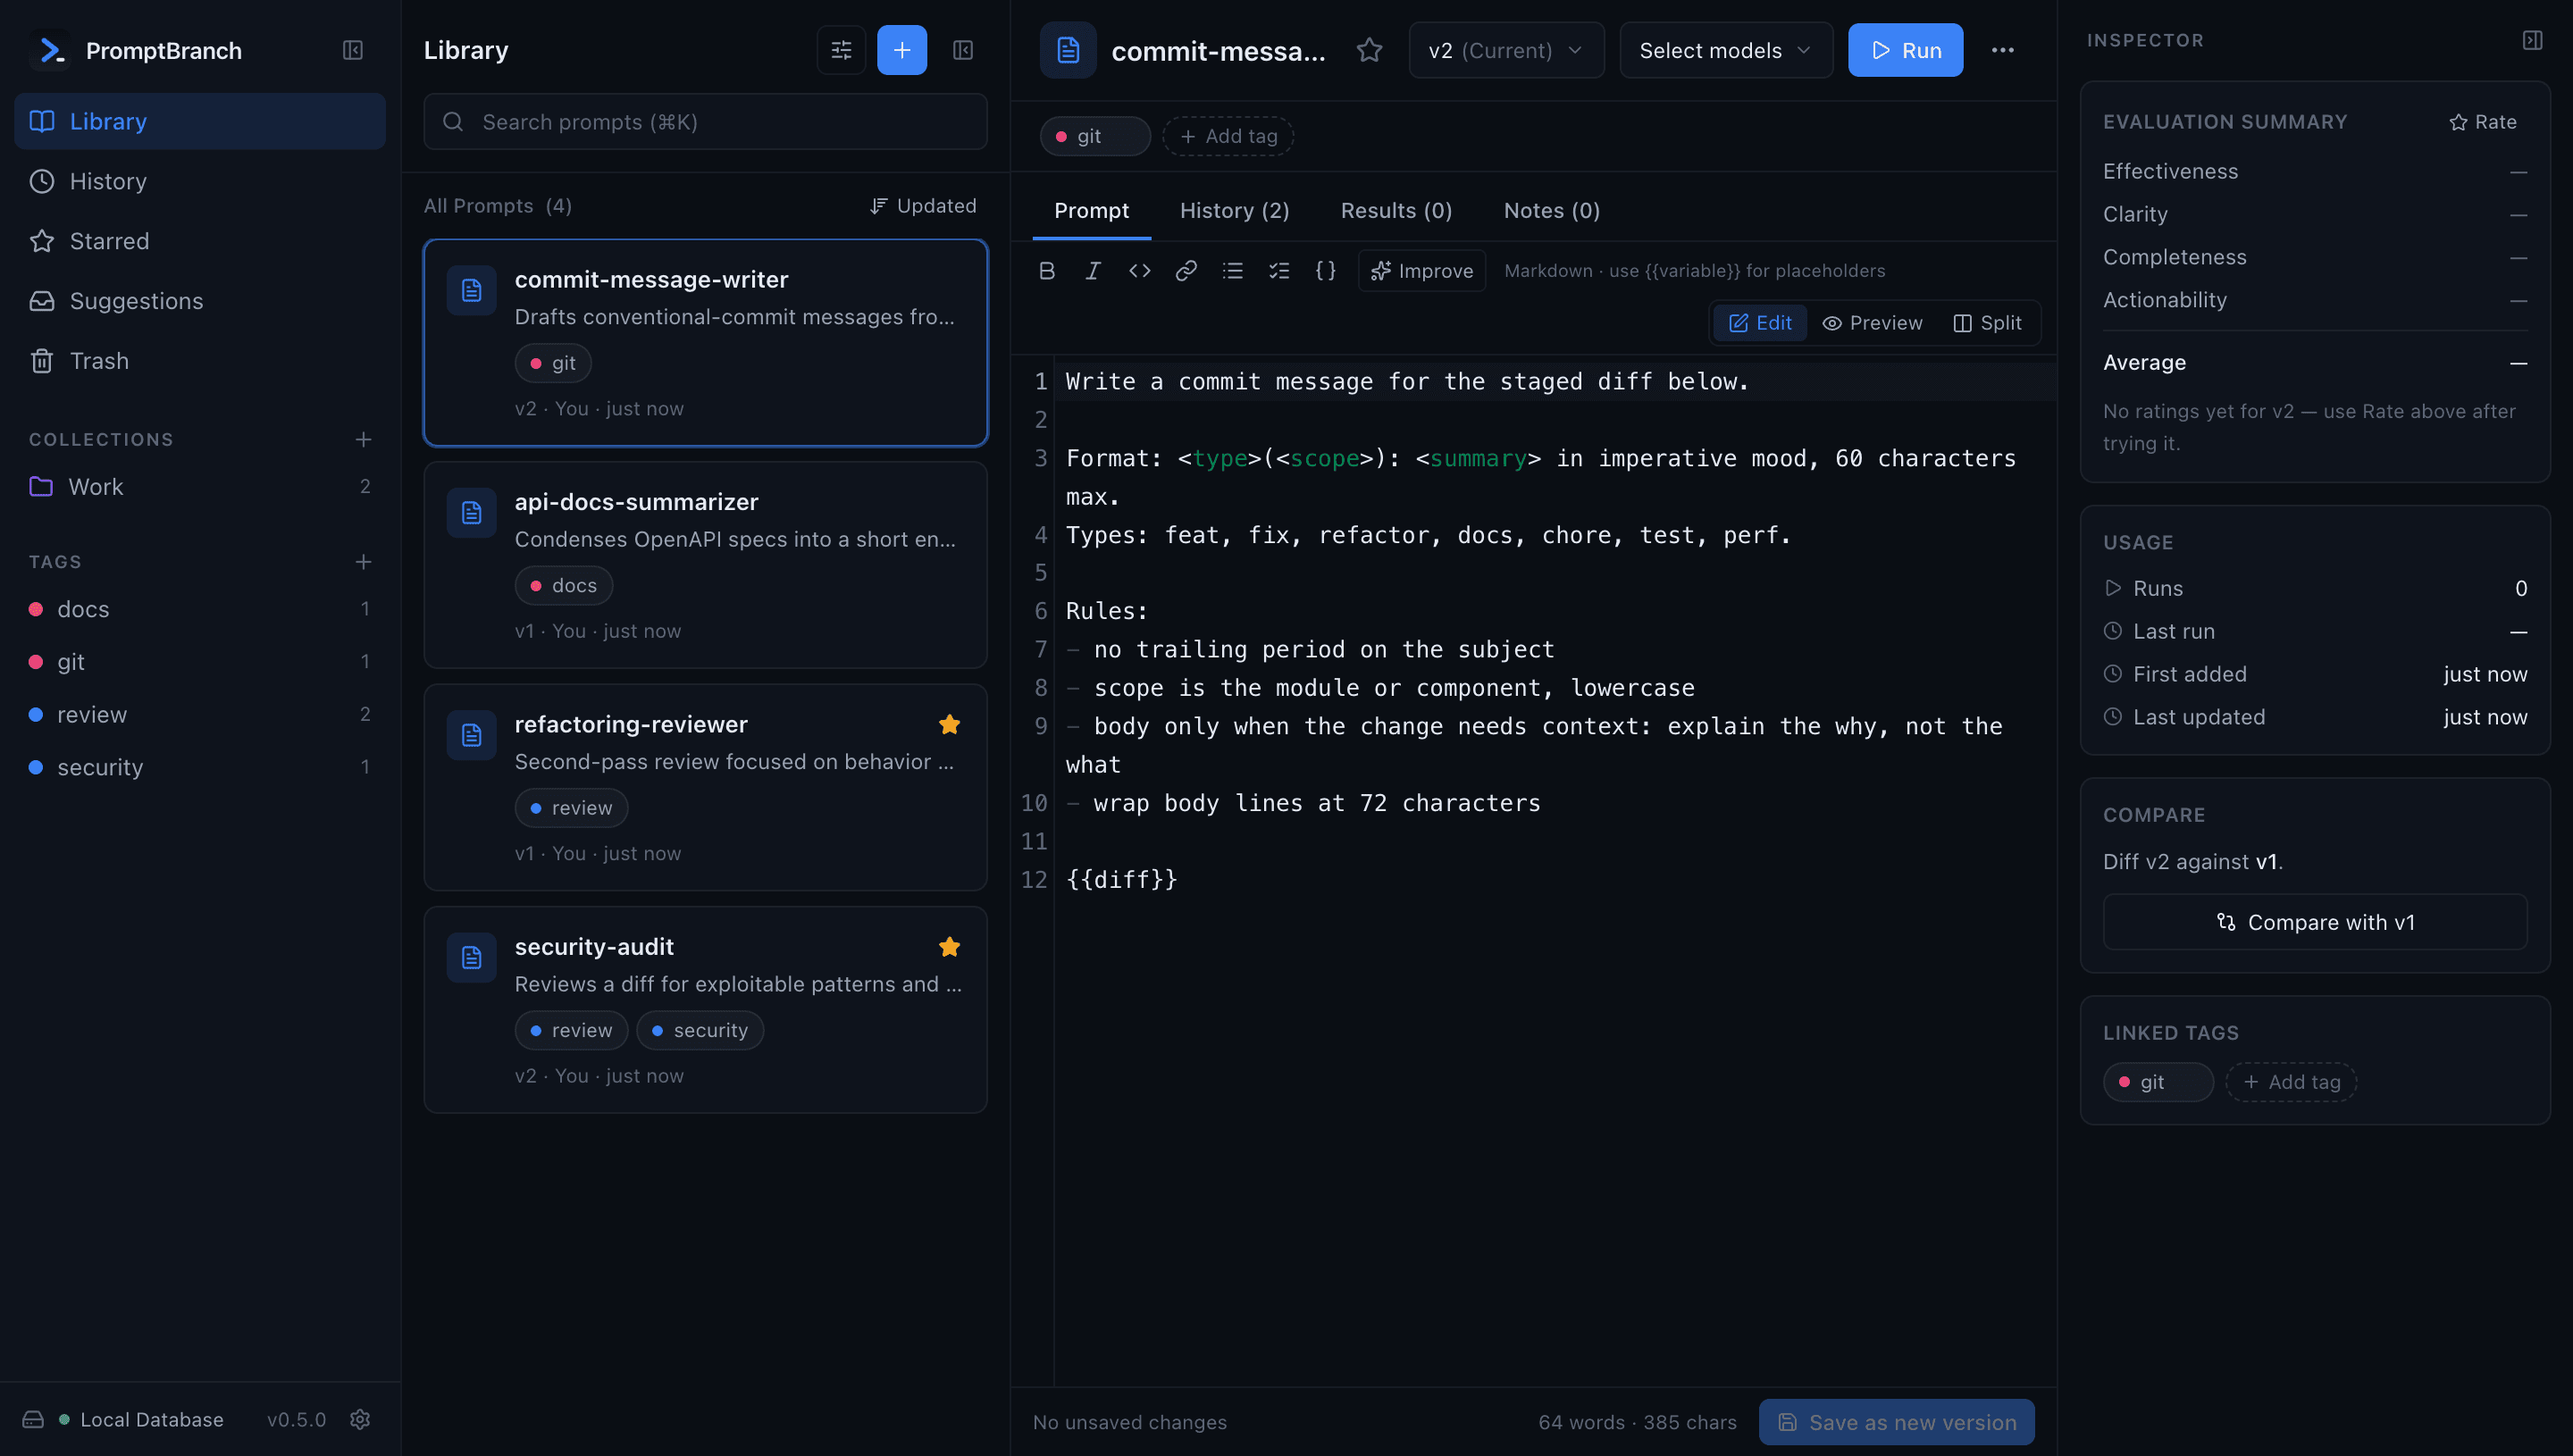Screen dimensions: 2573x1456
Task: Switch to Edit mode
Action: point(1760,322)
